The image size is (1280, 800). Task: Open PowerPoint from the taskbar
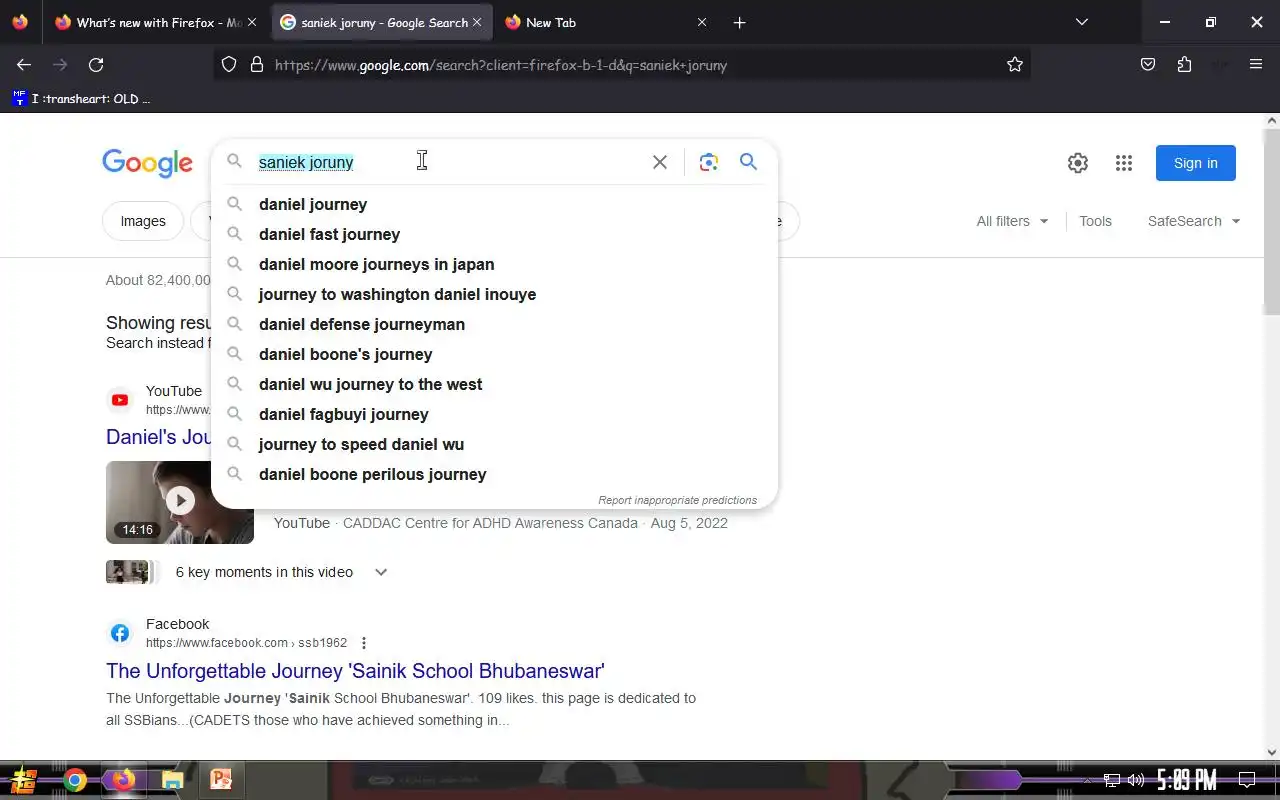coord(221,780)
